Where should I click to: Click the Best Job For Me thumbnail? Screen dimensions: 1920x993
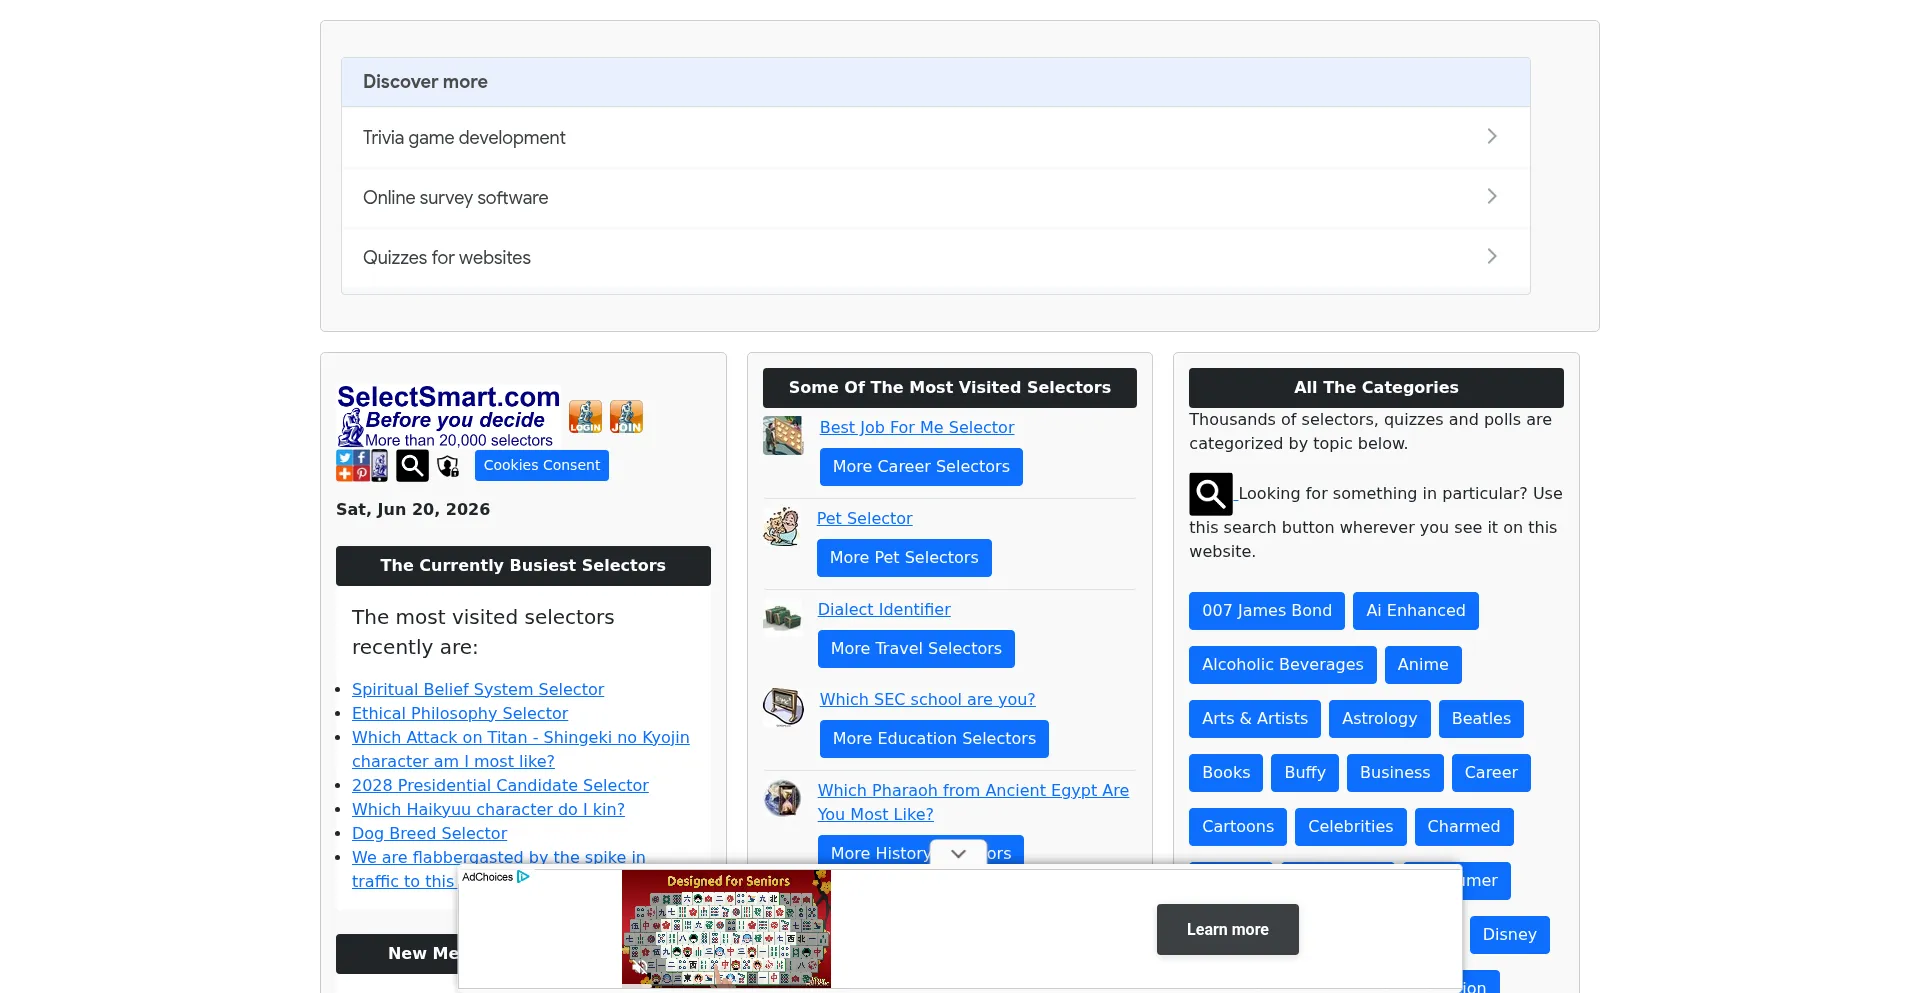tap(783, 436)
